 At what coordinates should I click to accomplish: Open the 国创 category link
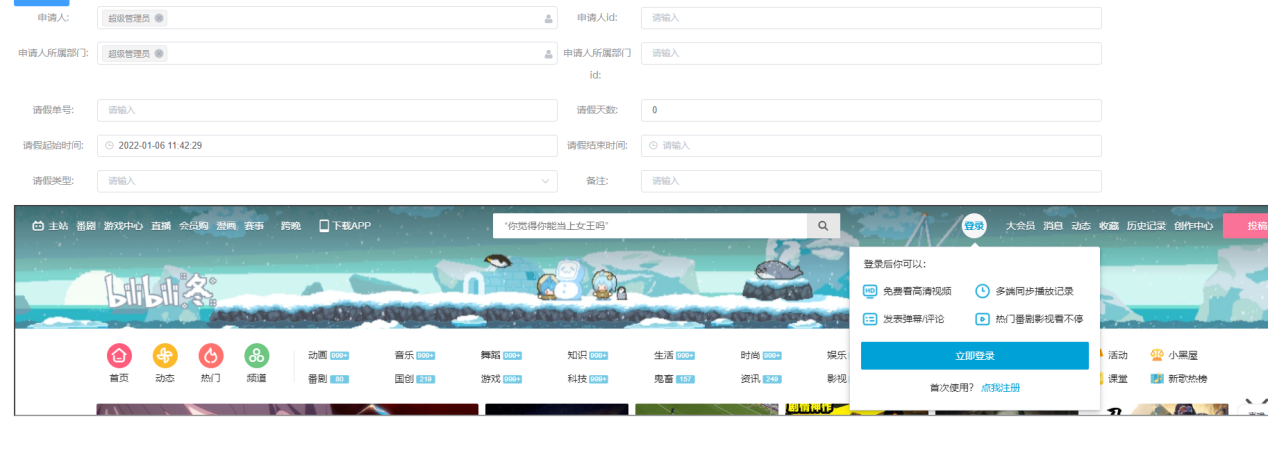(404, 379)
